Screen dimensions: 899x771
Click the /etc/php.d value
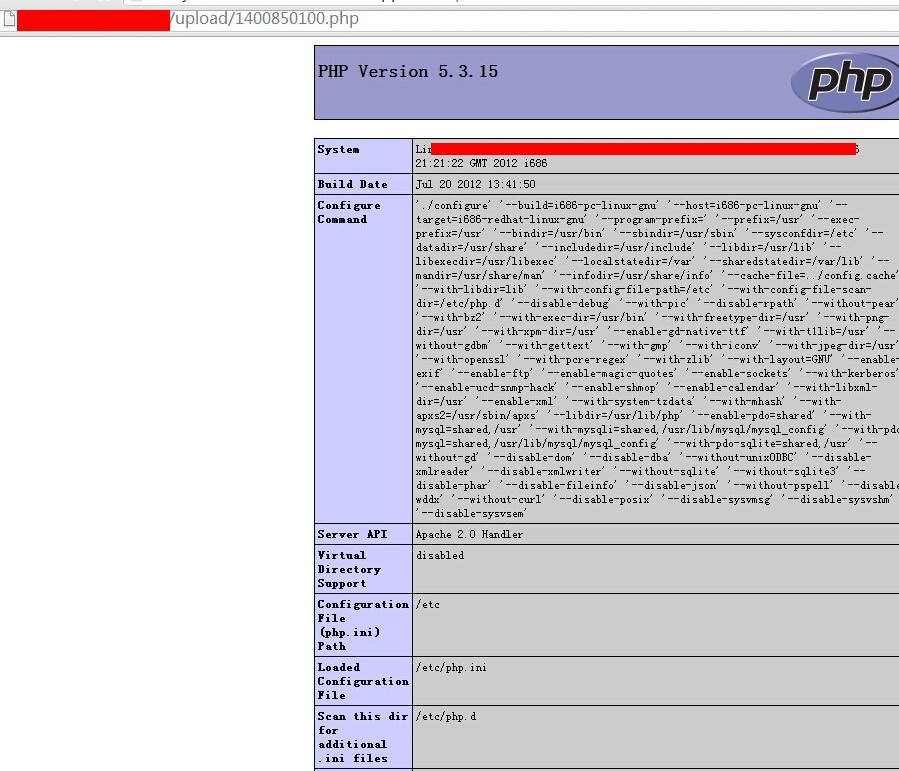tap(446, 717)
